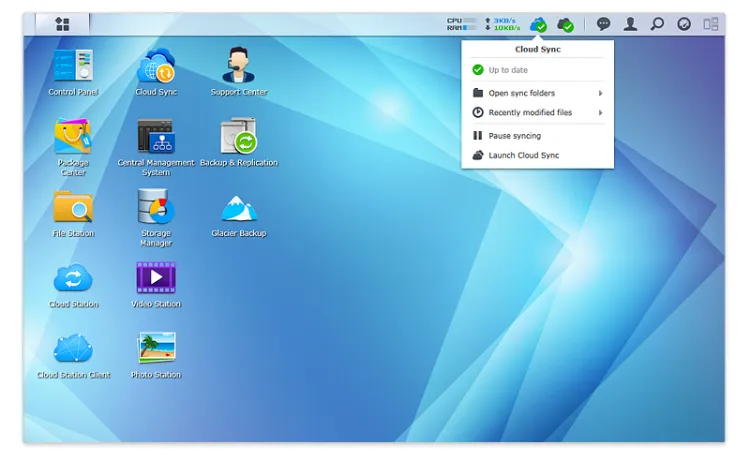Select Launch Cloud Sync in the menu
This screenshot has width=750, height=459.
523,156
